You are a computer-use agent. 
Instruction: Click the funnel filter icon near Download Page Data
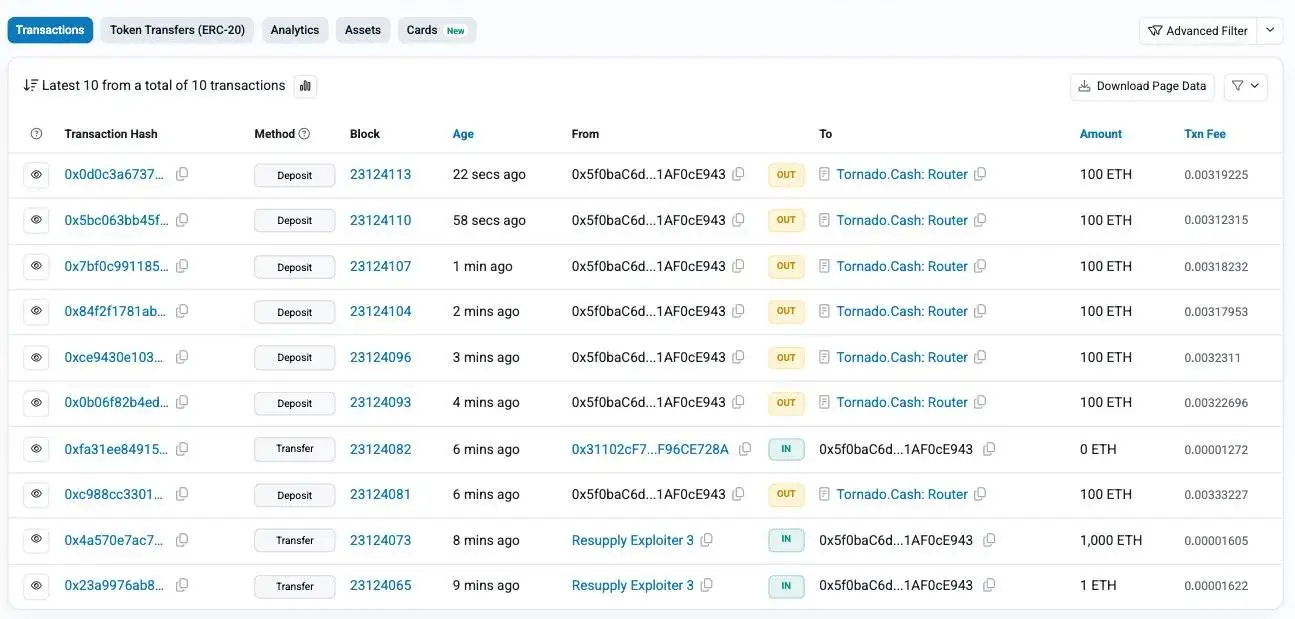coord(1239,87)
